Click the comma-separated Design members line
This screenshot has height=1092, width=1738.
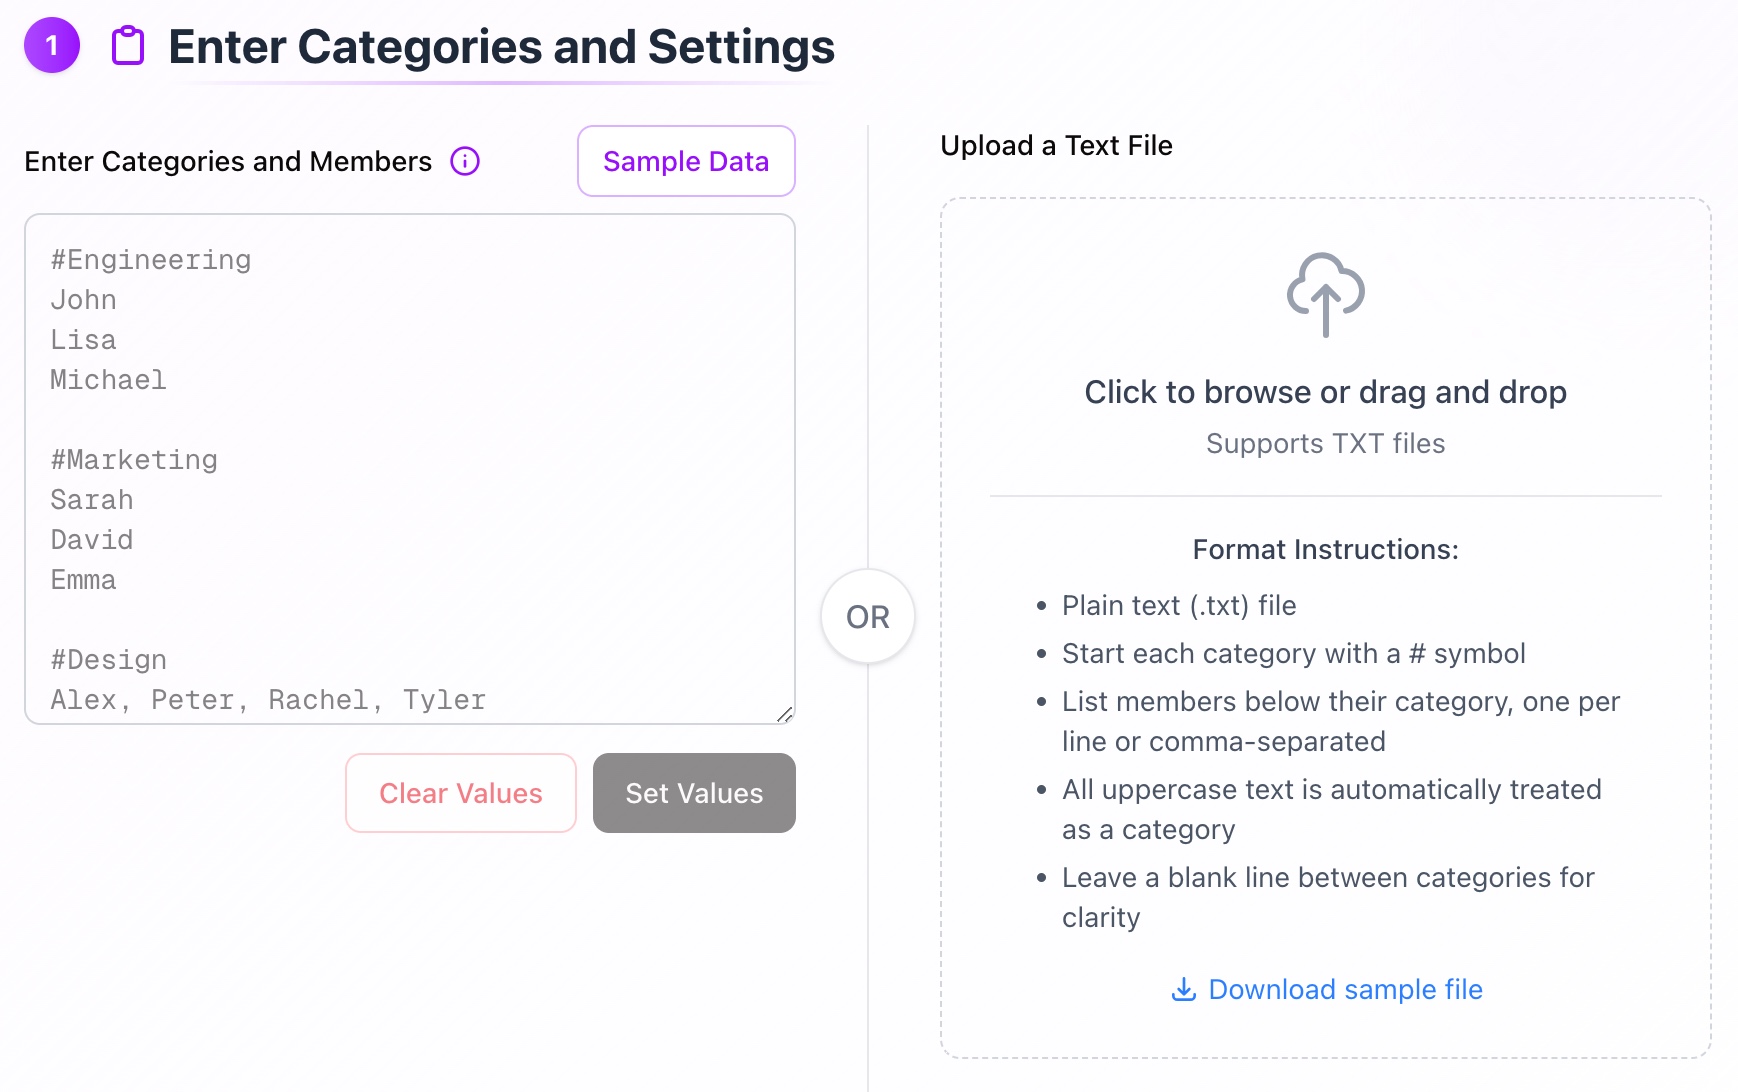(x=267, y=699)
